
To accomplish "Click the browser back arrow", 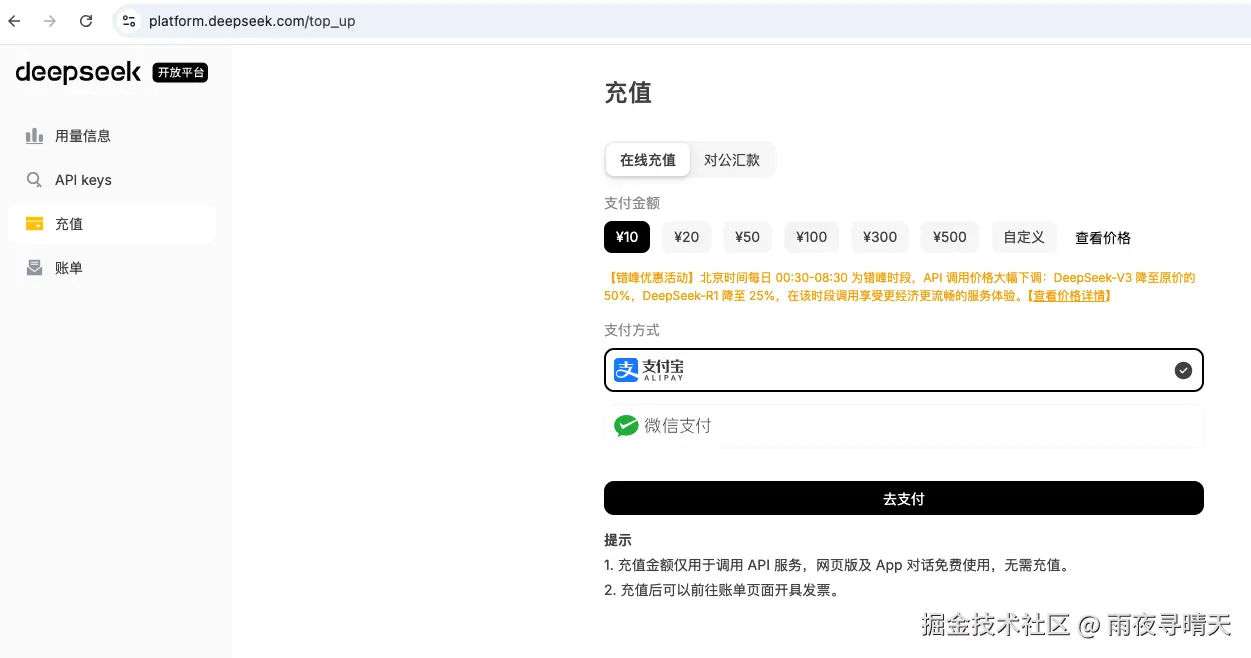I will tap(14, 20).
